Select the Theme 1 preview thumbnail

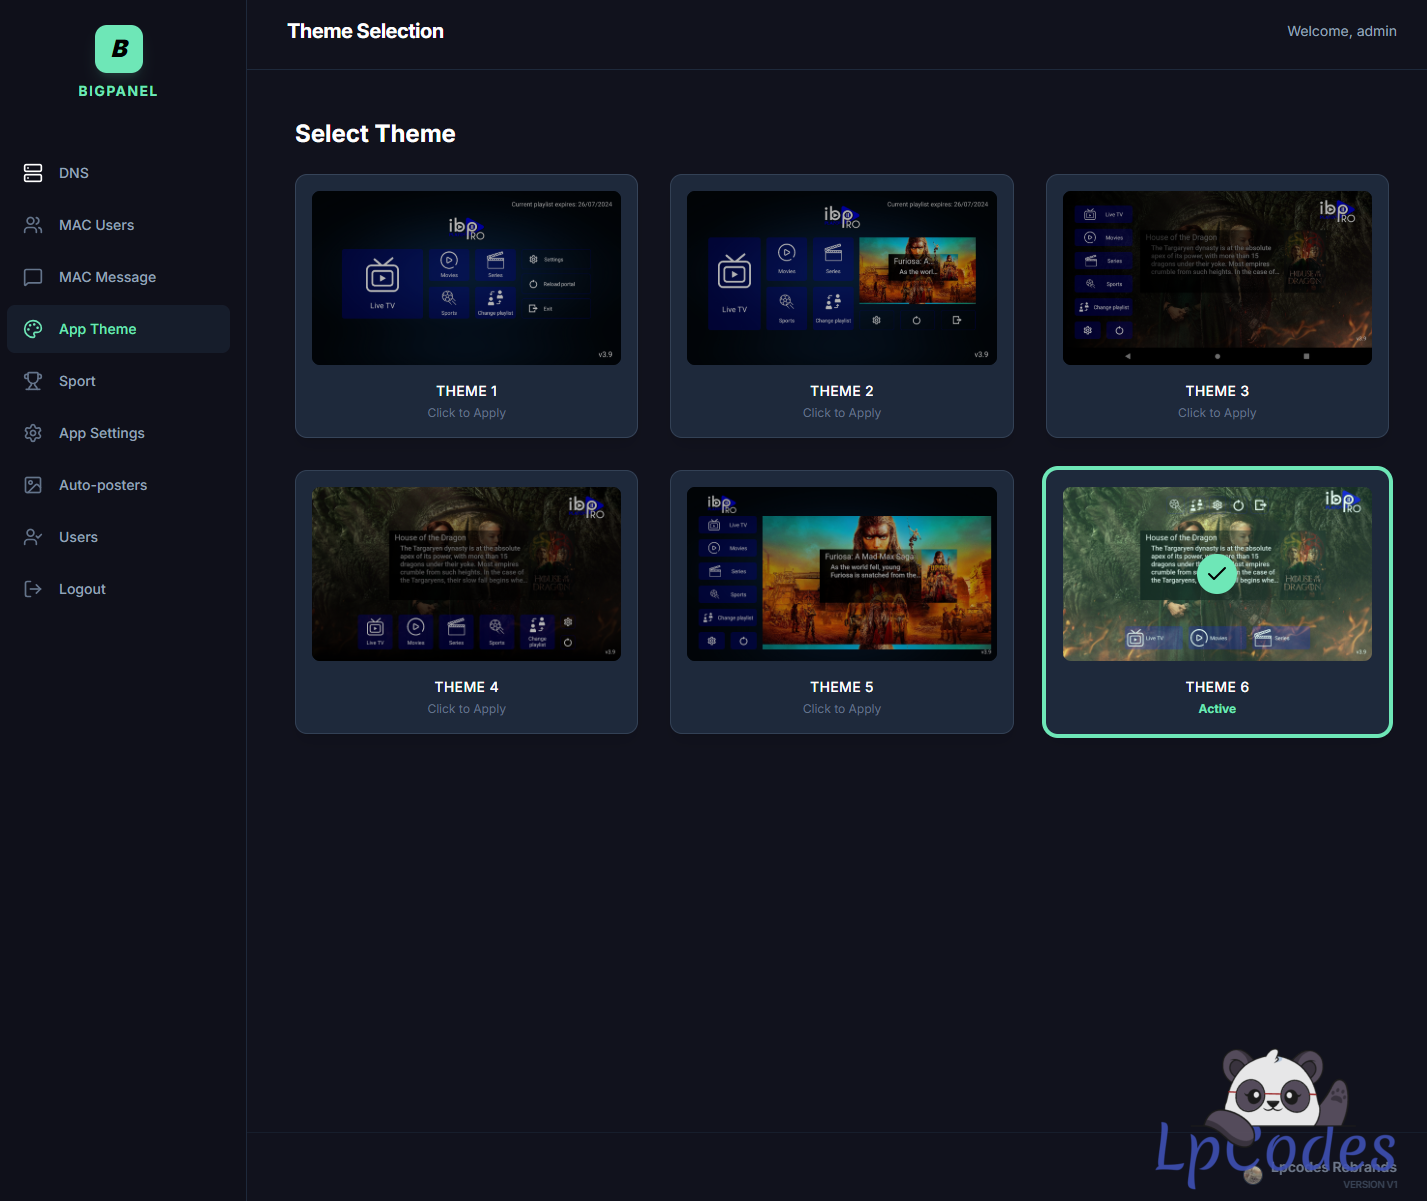click(466, 278)
